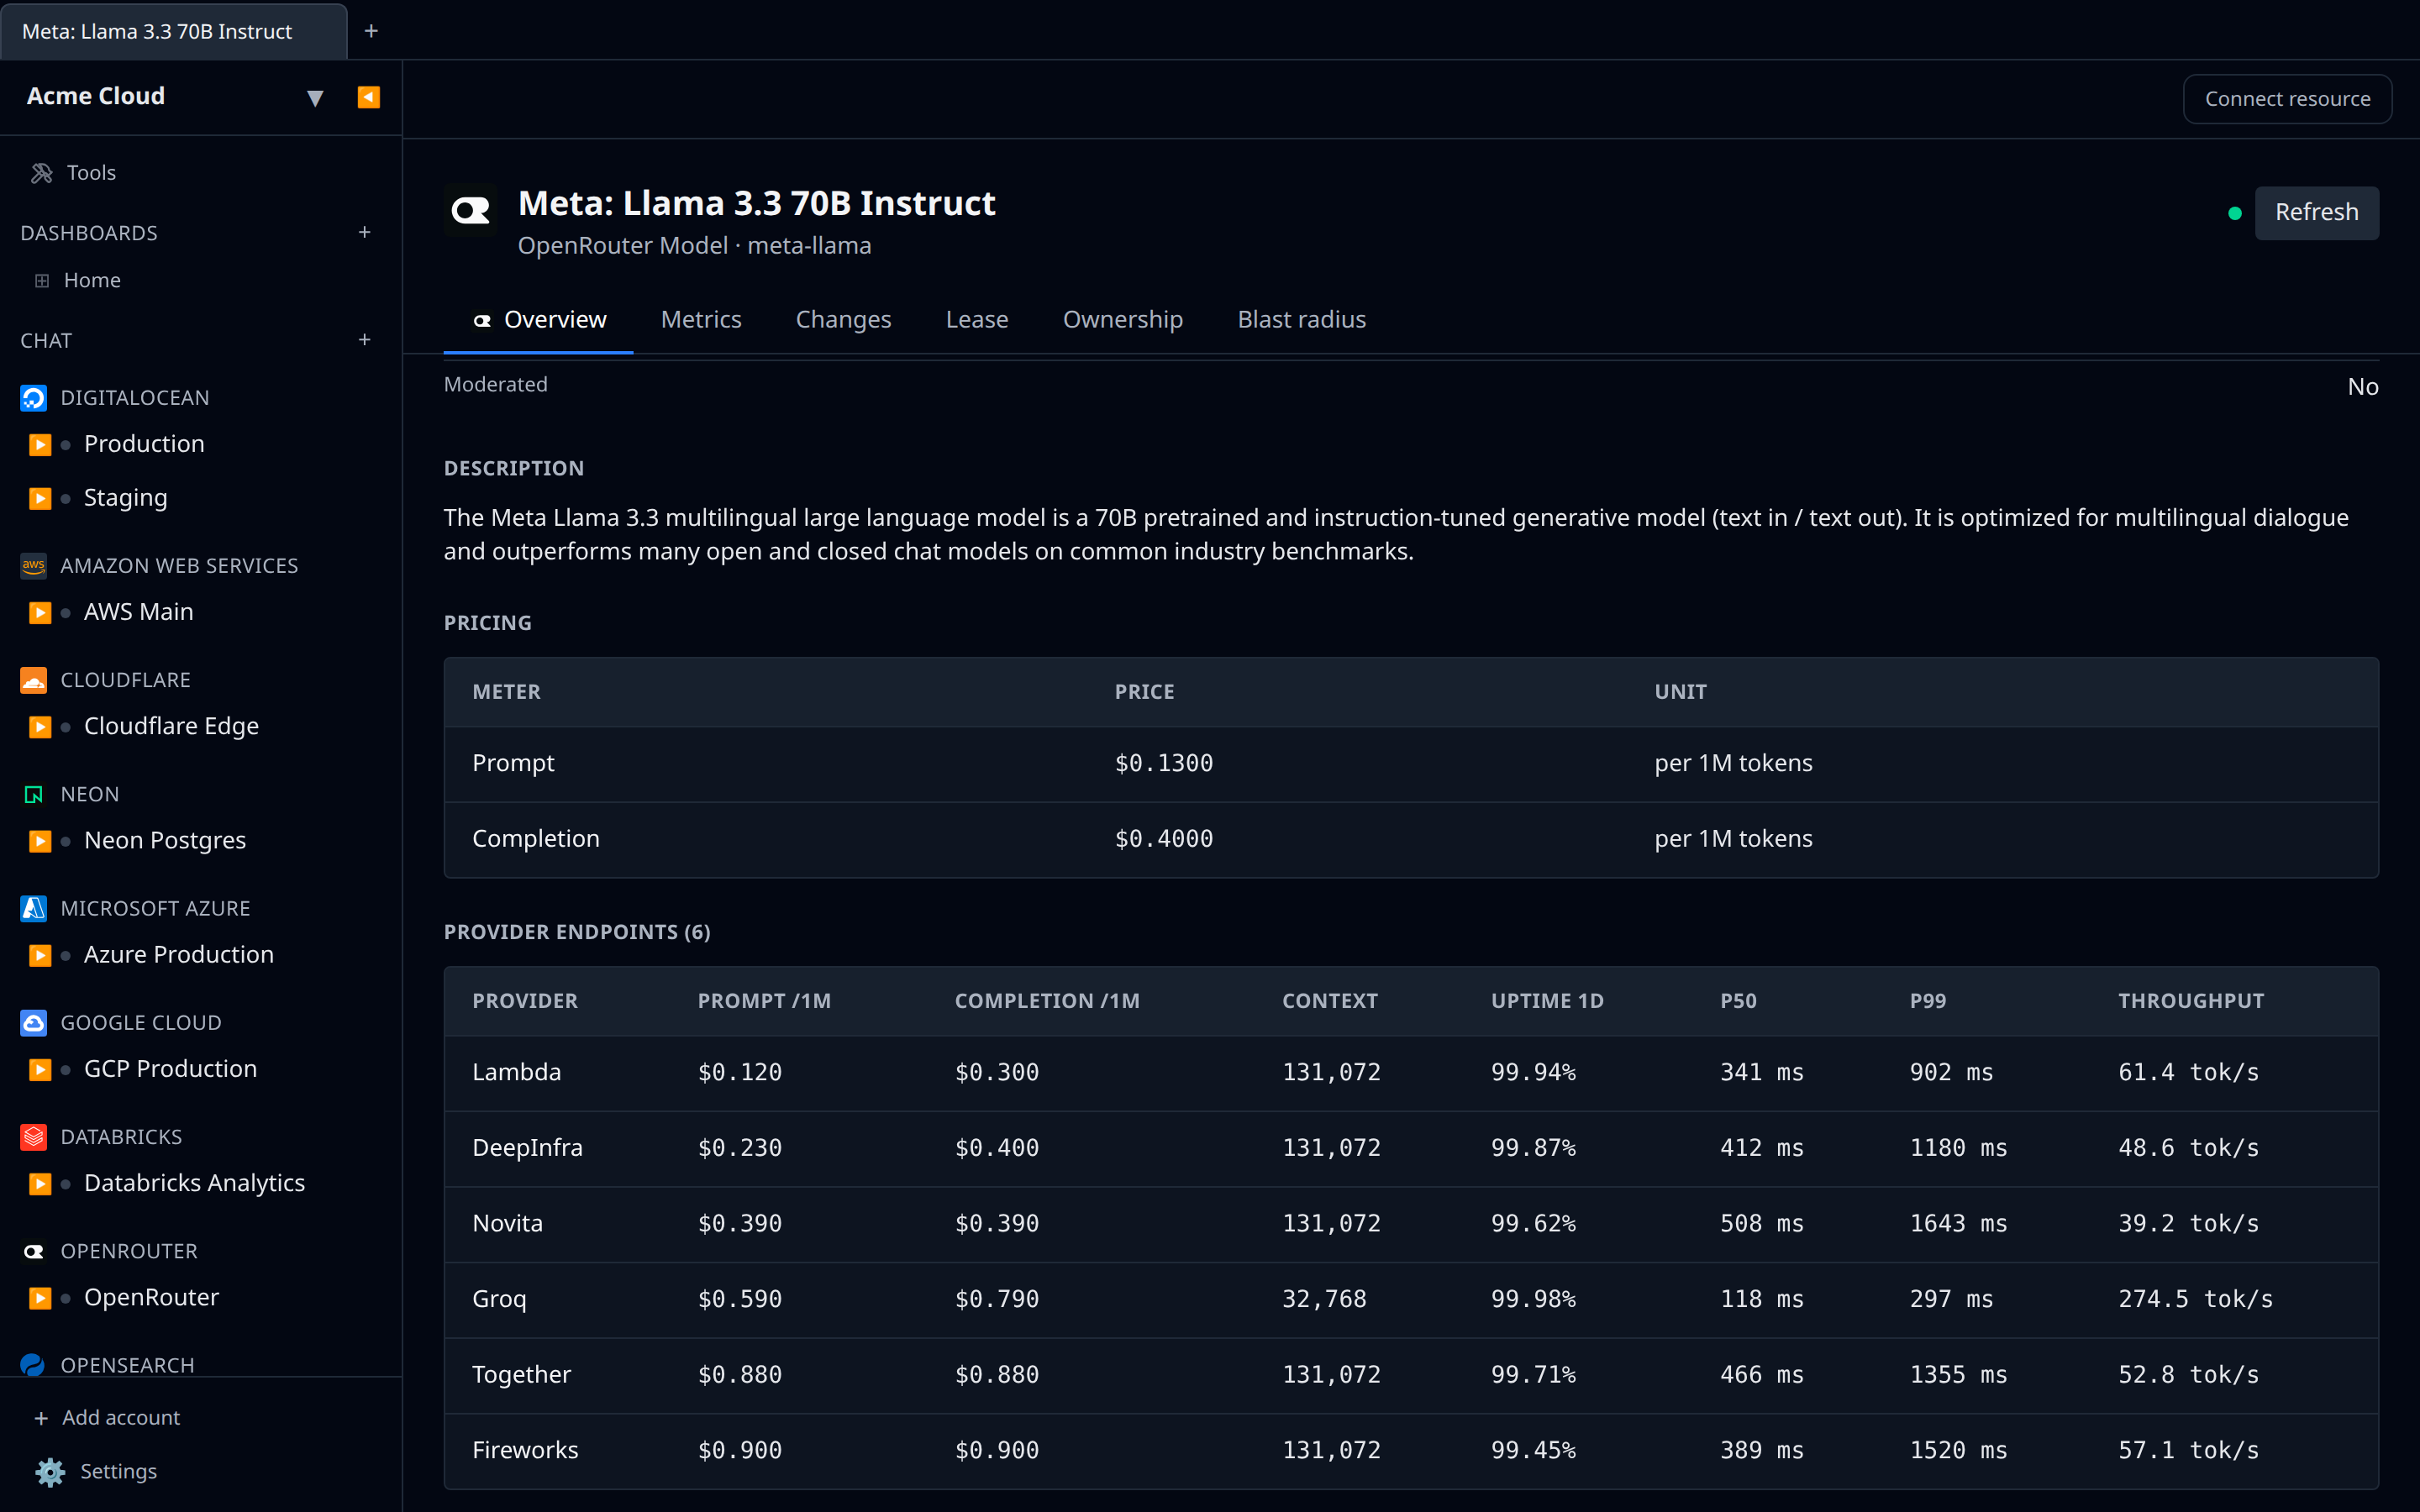Open Settings from the sidebar
Viewport: 2420px width, 1512px height.
coord(118,1471)
